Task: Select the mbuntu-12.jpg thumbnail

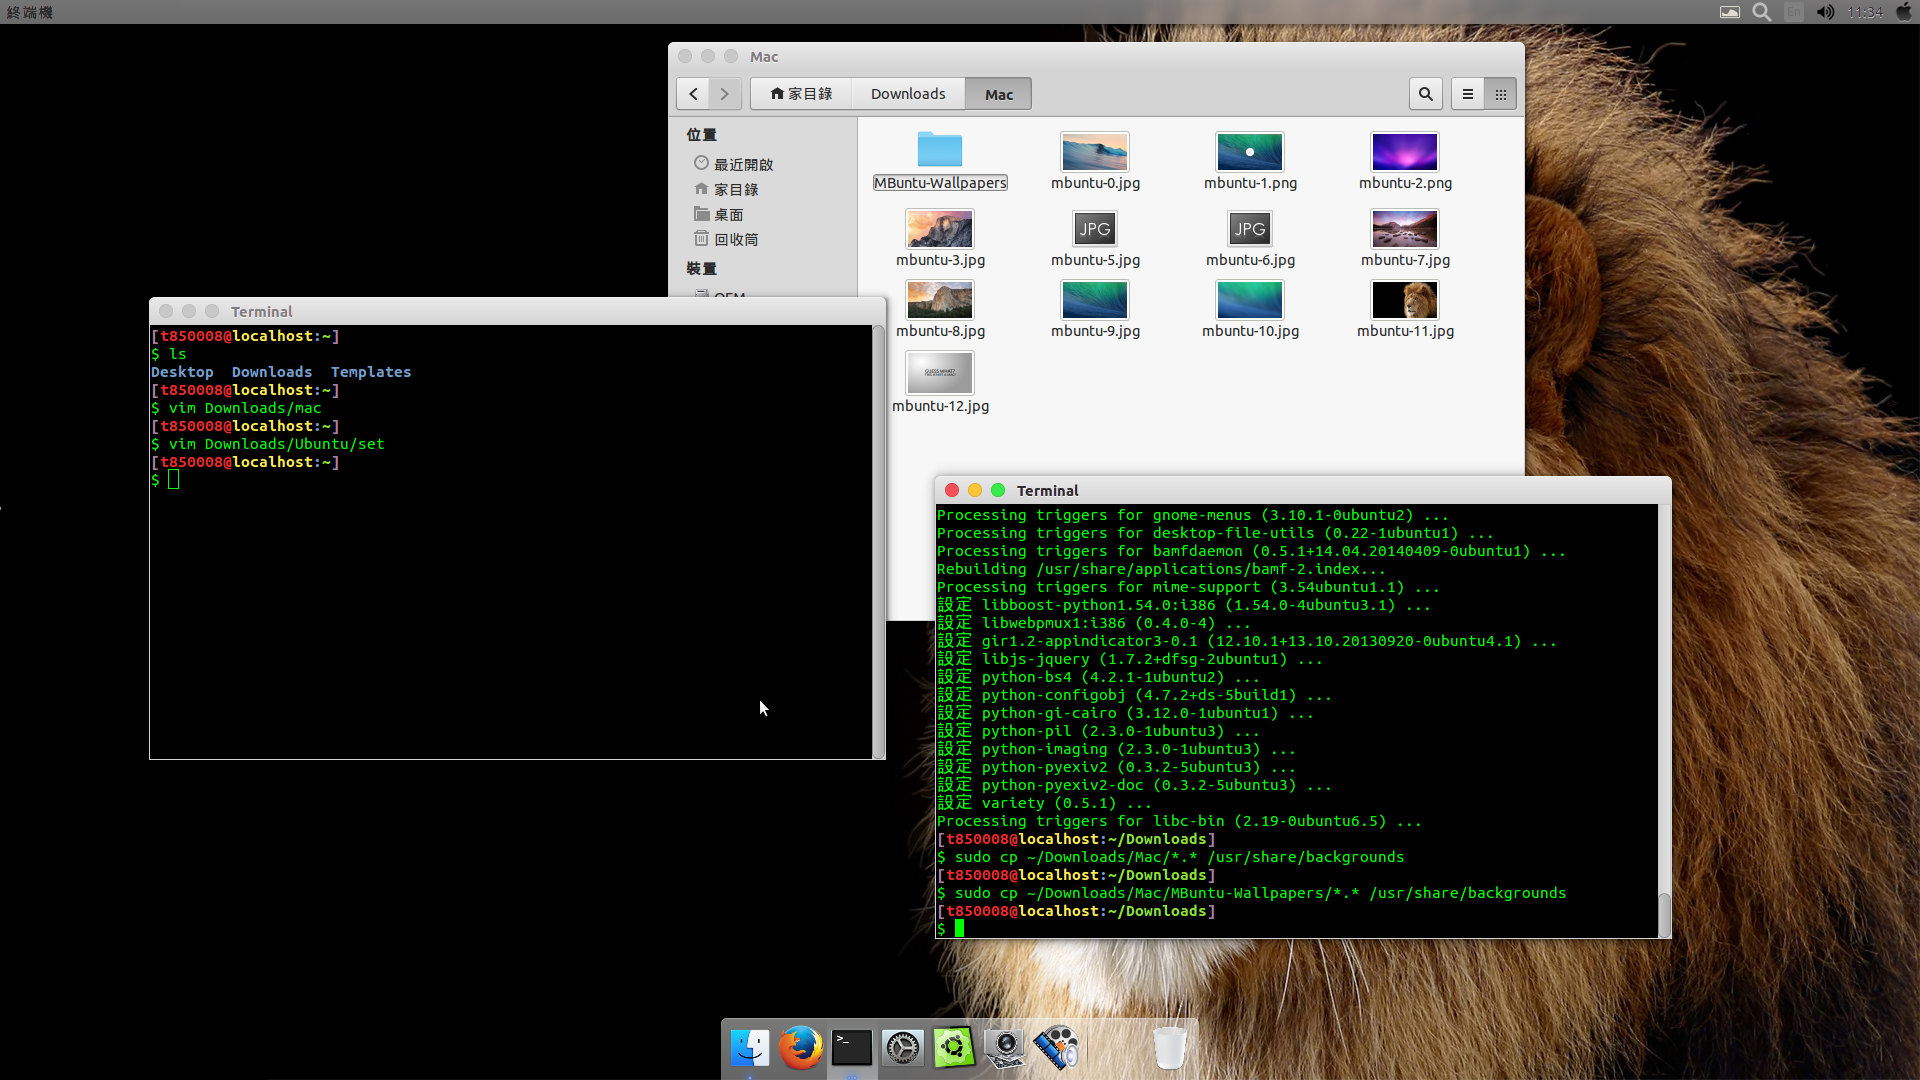Action: (x=940, y=373)
